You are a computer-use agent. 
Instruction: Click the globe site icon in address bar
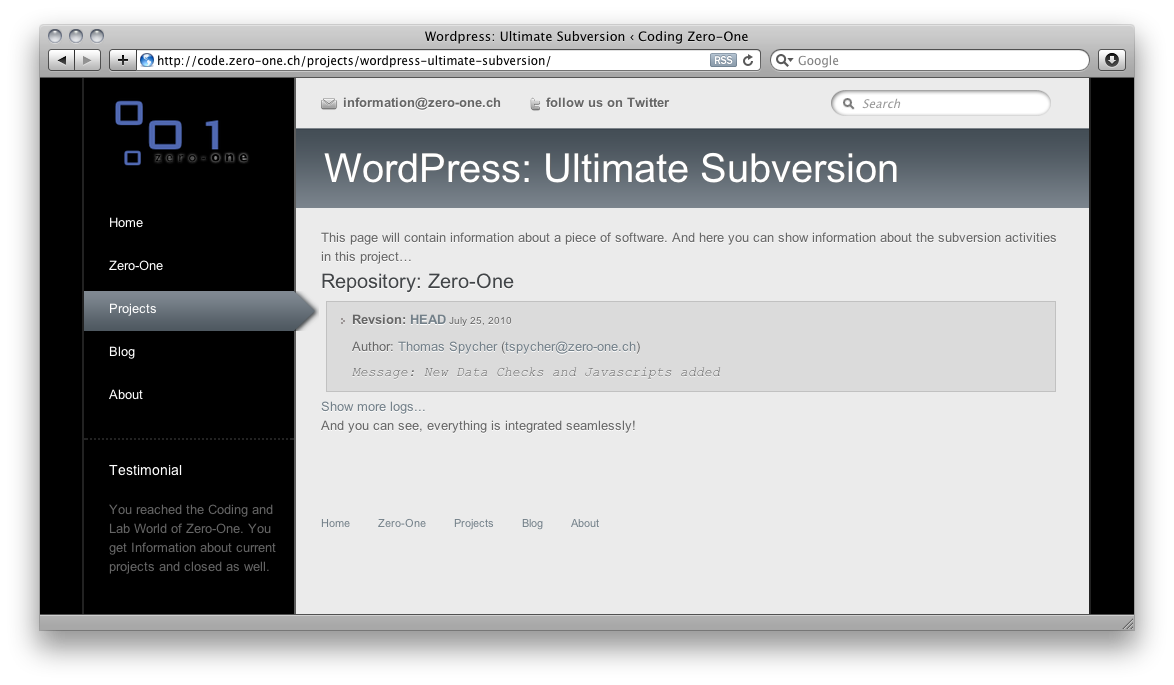pos(147,60)
